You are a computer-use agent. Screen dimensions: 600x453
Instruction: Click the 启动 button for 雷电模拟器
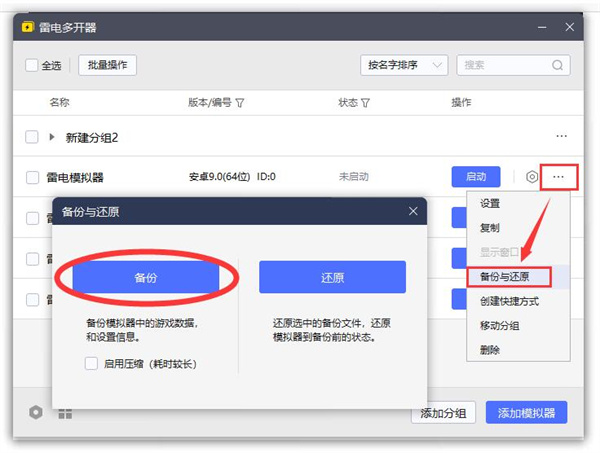click(476, 177)
